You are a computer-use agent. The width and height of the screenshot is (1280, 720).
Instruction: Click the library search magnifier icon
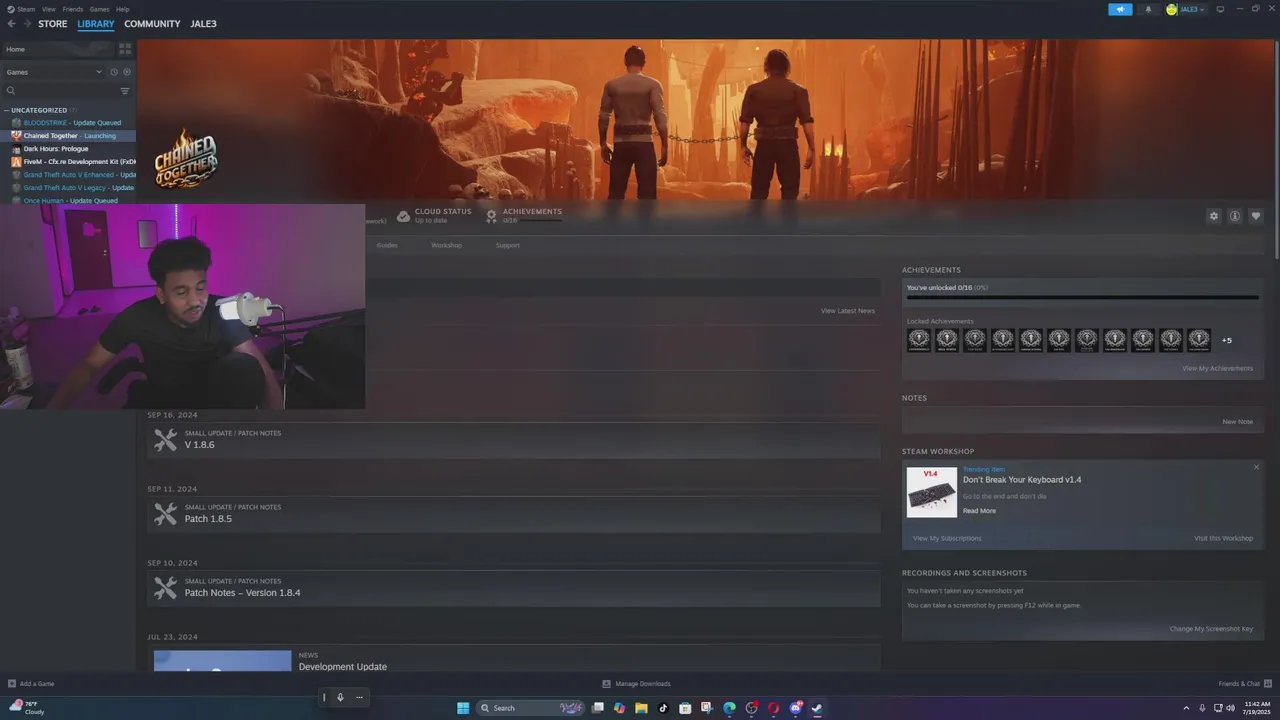click(11, 91)
